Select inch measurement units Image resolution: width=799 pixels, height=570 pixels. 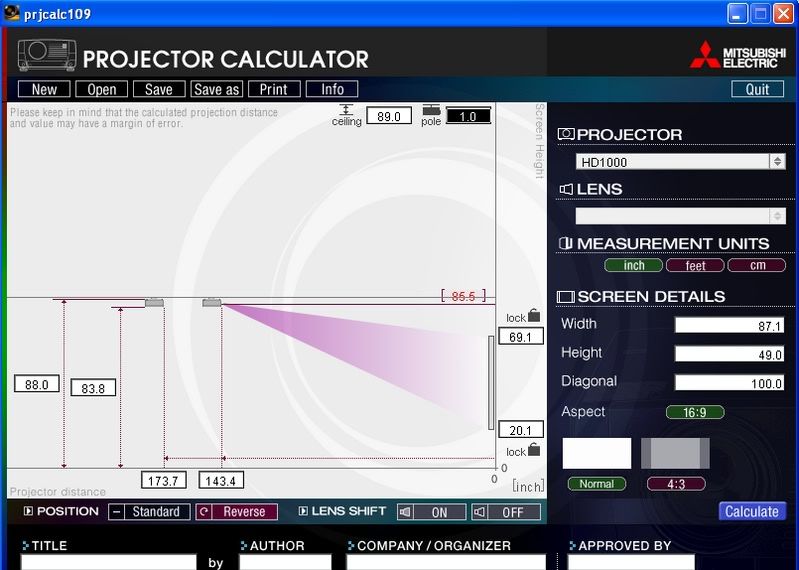click(633, 265)
